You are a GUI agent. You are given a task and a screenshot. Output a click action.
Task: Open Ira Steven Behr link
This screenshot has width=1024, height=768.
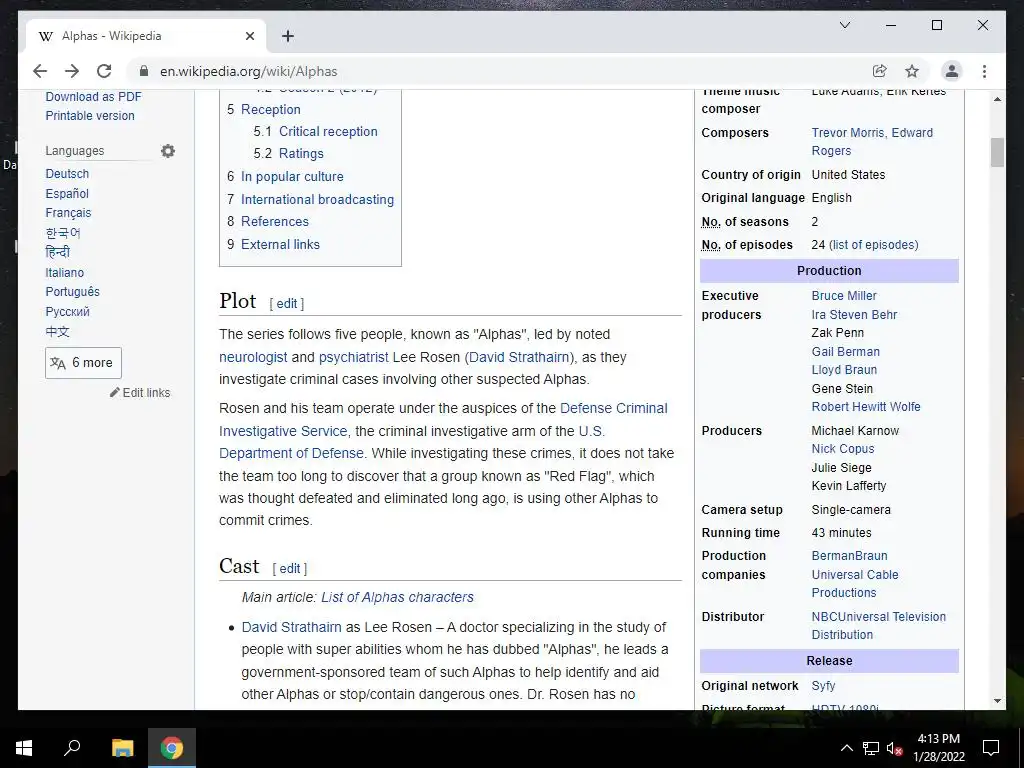coord(854,315)
